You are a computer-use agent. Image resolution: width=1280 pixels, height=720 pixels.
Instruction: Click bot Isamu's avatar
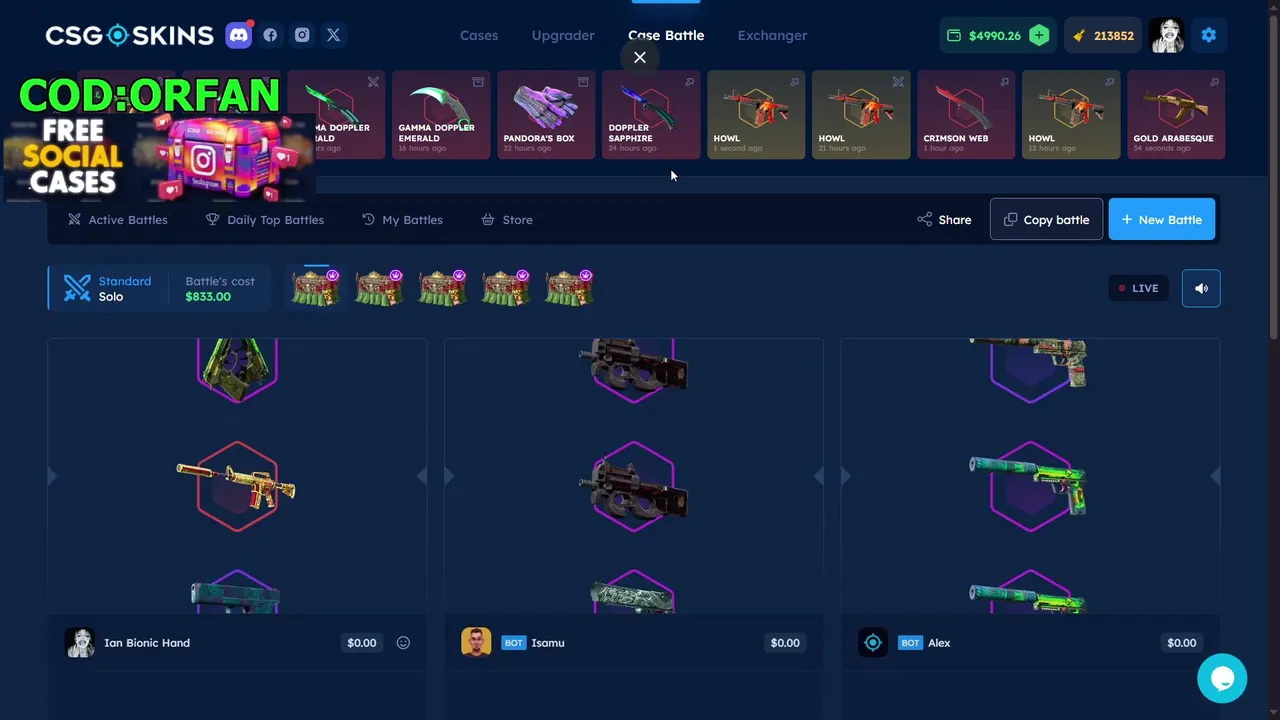pyautogui.click(x=476, y=642)
